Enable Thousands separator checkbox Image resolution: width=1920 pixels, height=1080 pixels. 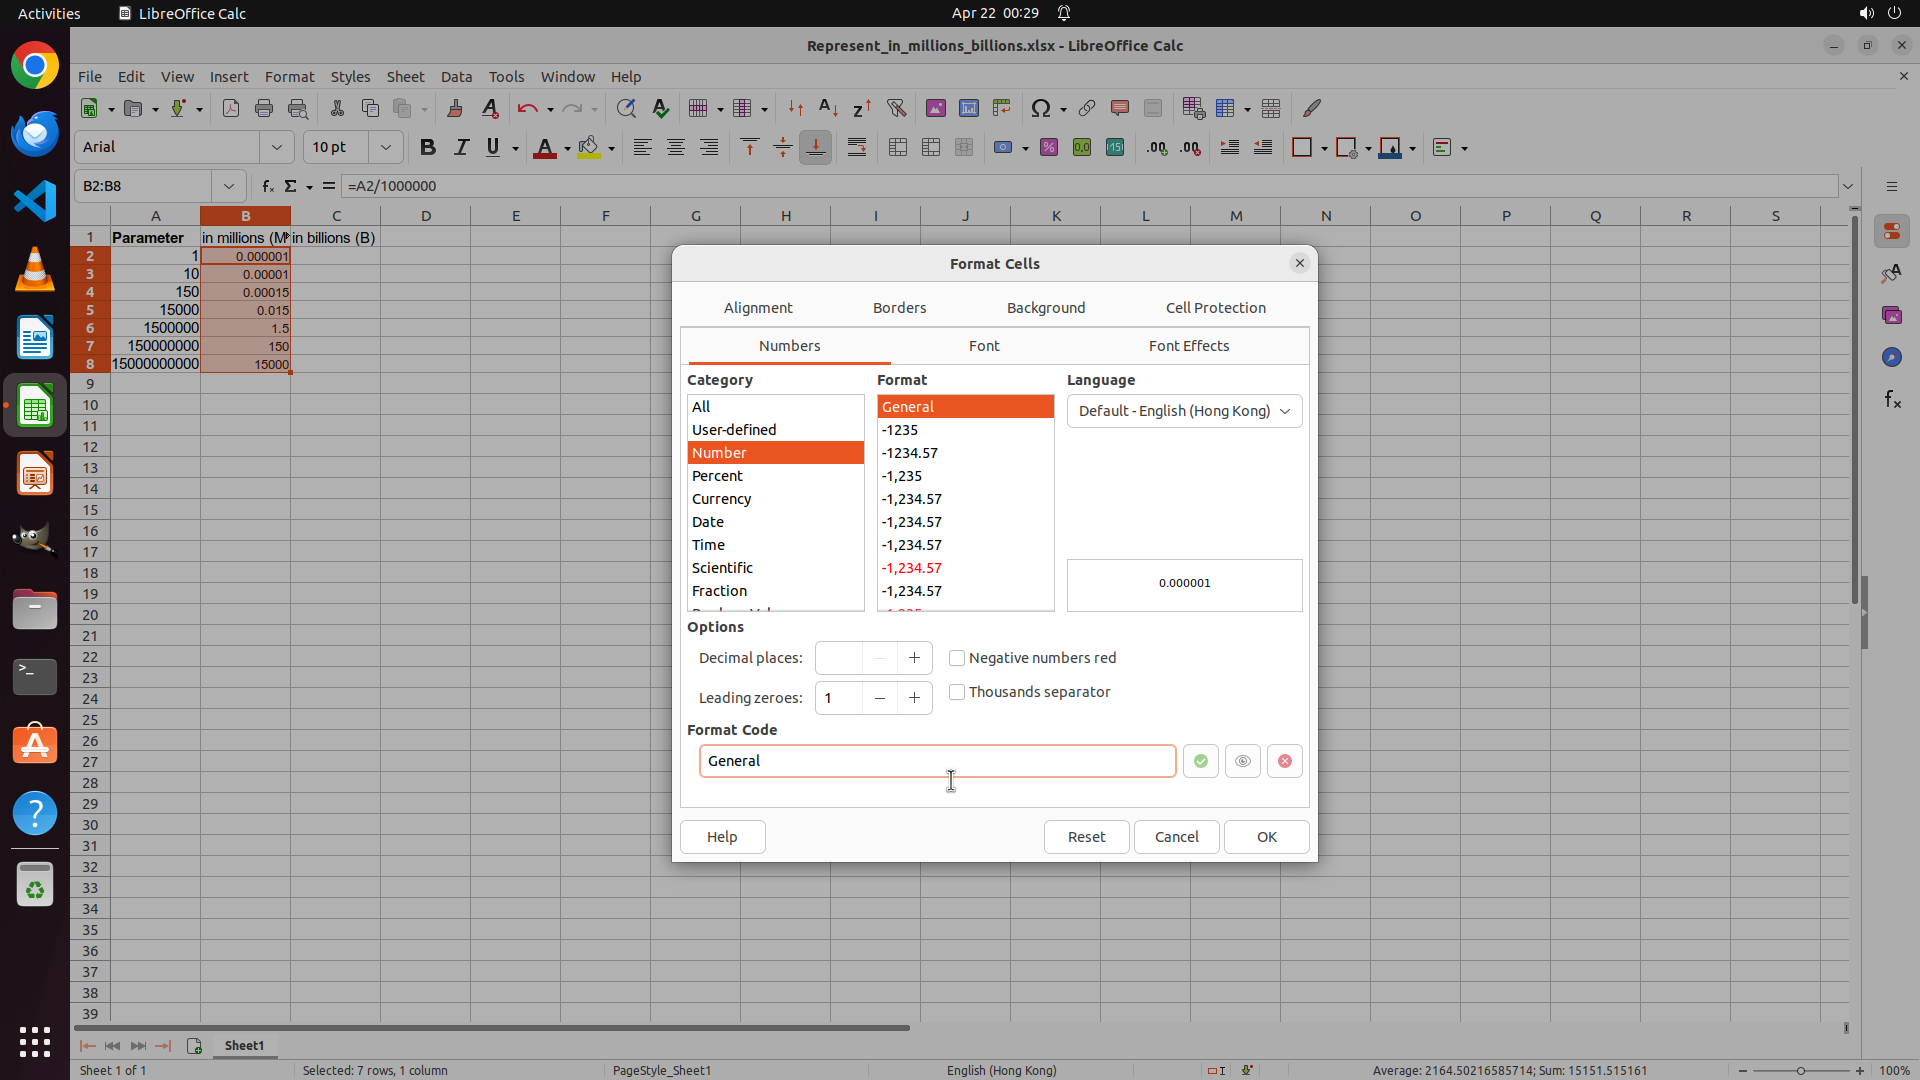tap(957, 692)
